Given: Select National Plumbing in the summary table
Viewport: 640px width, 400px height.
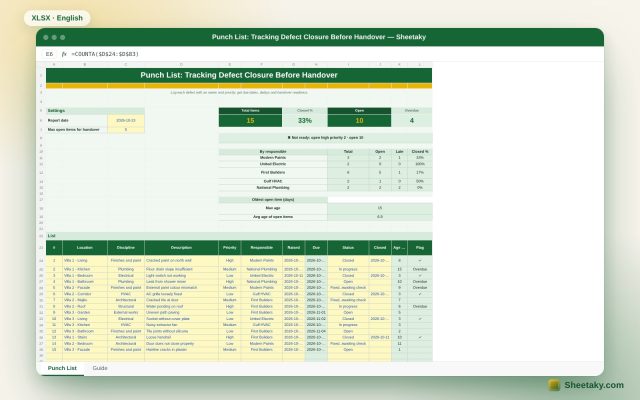Looking at the screenshot, I should click(x=273, y=187).
